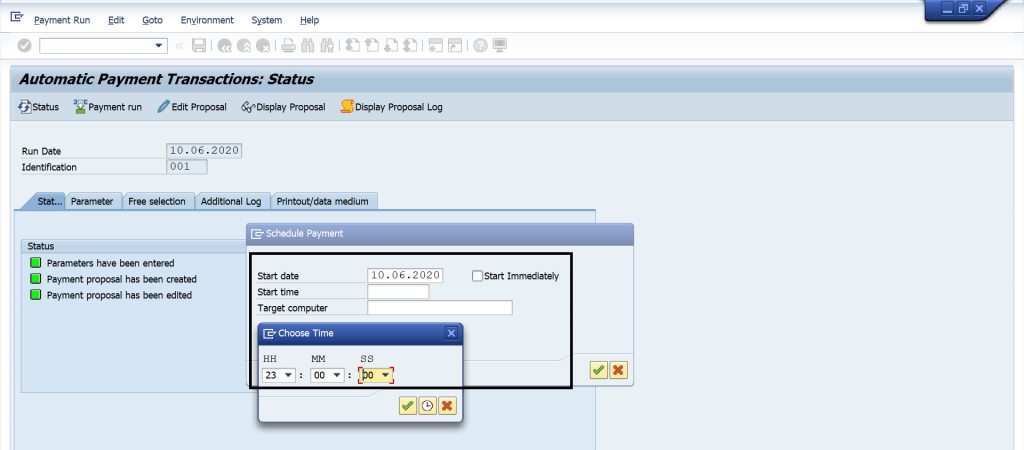Open the Payment Run menu

tap(62, 20)
